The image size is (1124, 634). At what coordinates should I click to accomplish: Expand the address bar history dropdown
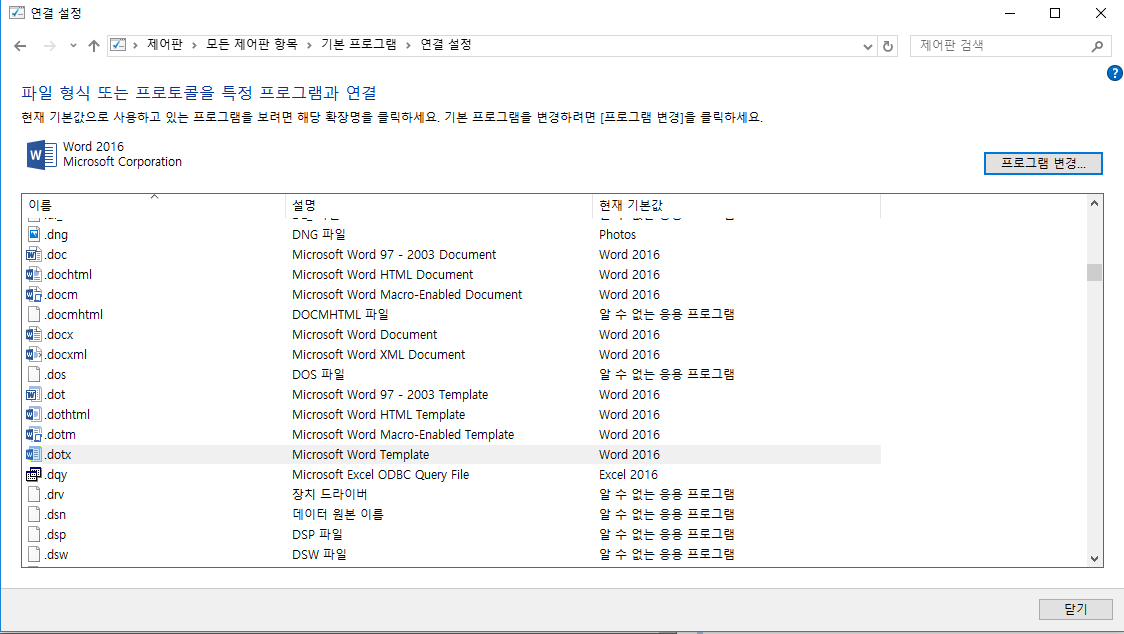867,47
